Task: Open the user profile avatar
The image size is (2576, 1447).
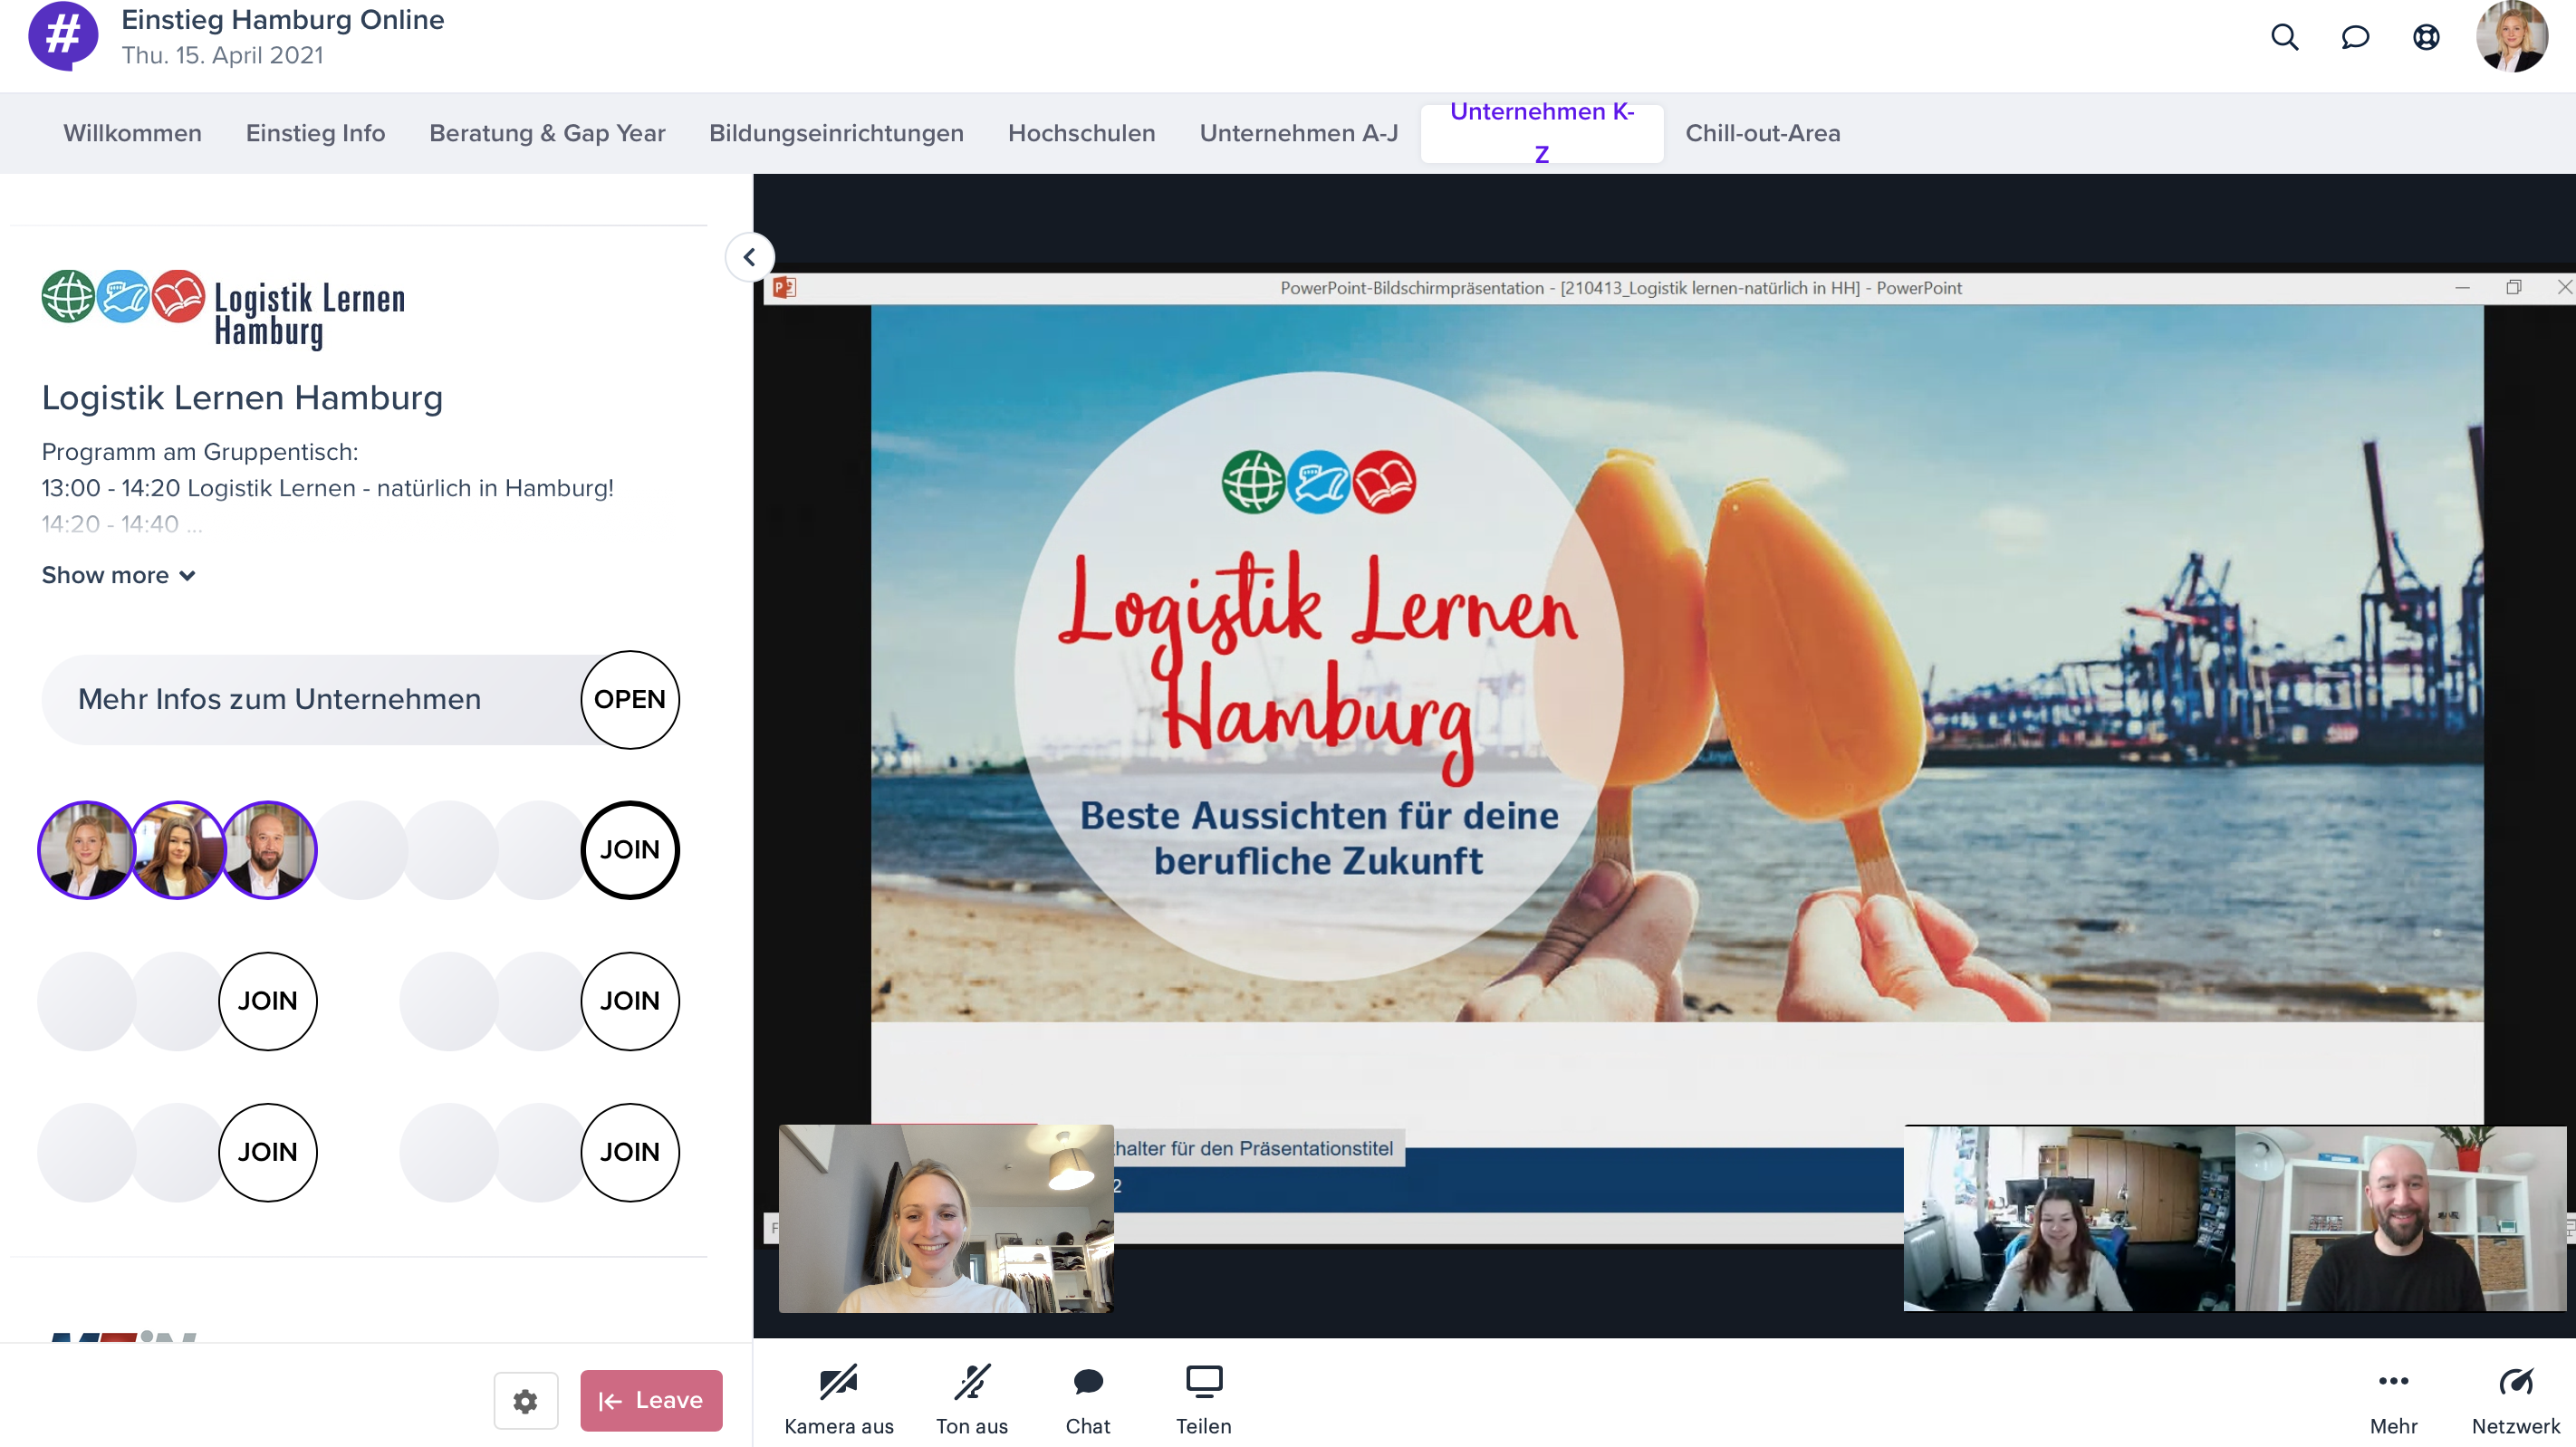Action: coord(2511,36)
